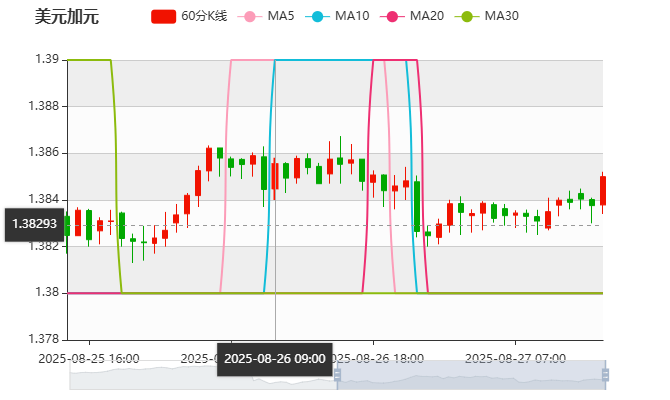Click the 2025-08-26 09:00 axis tooltip

click(x=275, y=359)
